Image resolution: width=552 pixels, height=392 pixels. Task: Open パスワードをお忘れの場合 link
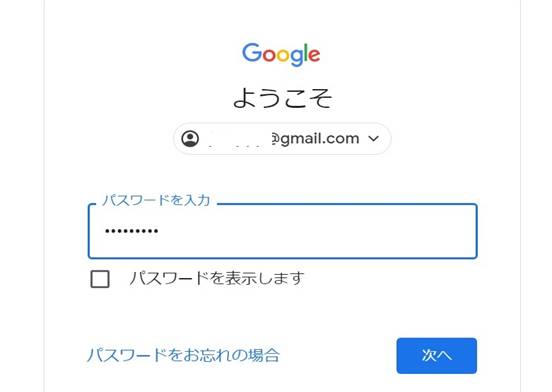(x=183, y=355)
